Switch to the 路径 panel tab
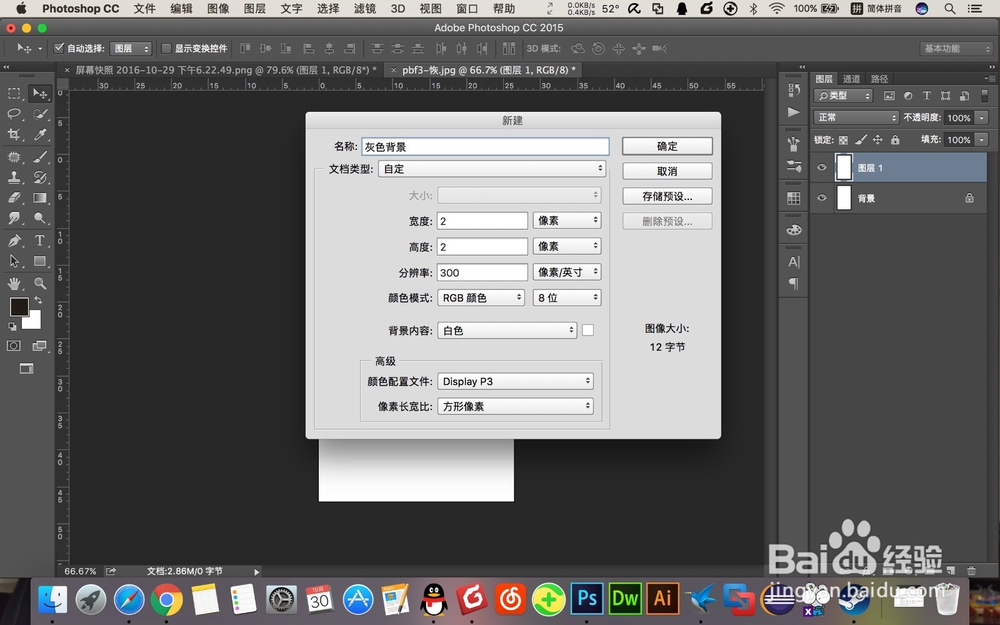Viewport: 1000px width, 625px height. (x=879, y=78)
